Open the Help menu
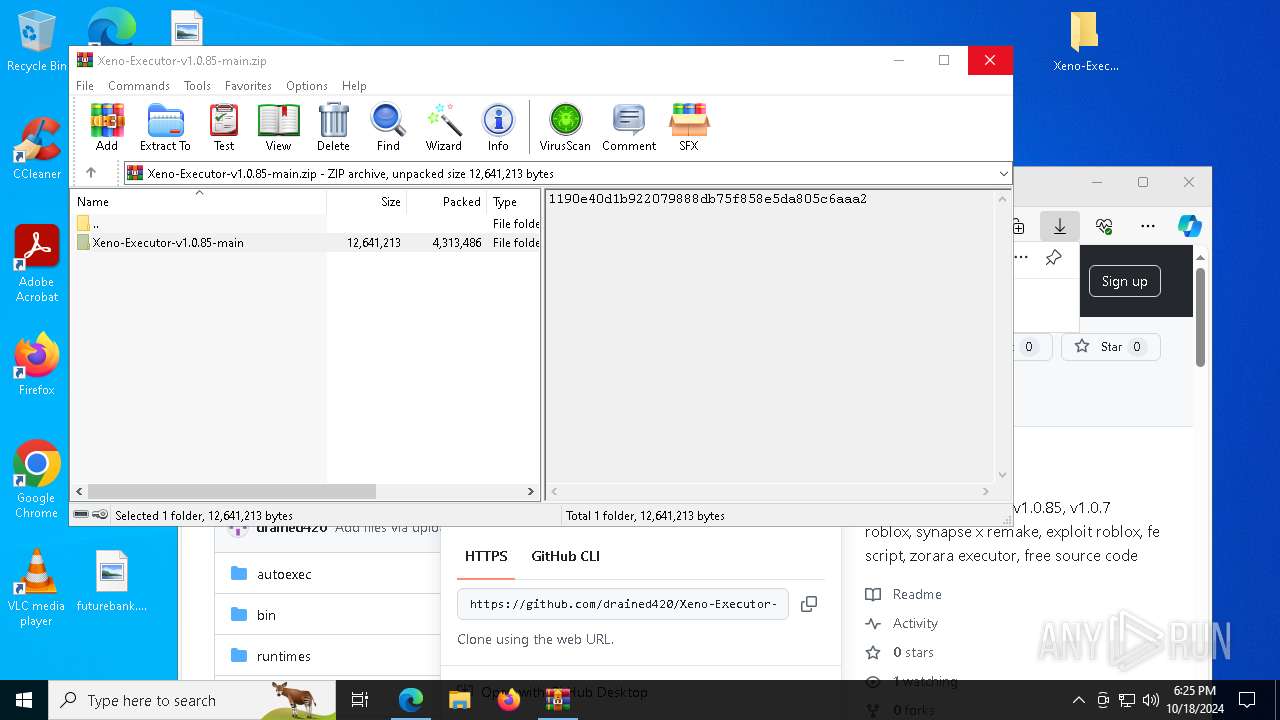The height and width of the screenshot is (720, 1280). click(354, 86)
